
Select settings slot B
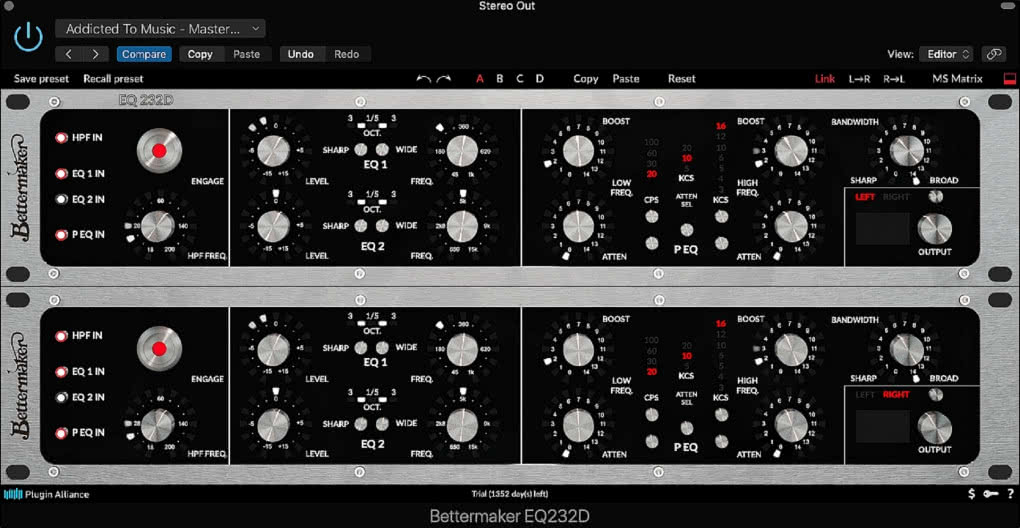click(500, 79)
